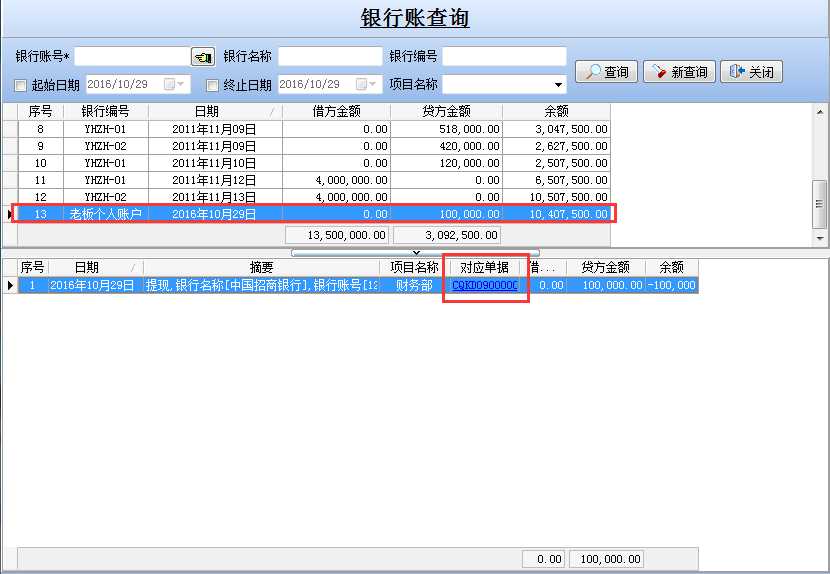The width and height of the screenshot is (830, 574).
Task: Click the 摘要 column header in lower table
Action: pos(261,268)
